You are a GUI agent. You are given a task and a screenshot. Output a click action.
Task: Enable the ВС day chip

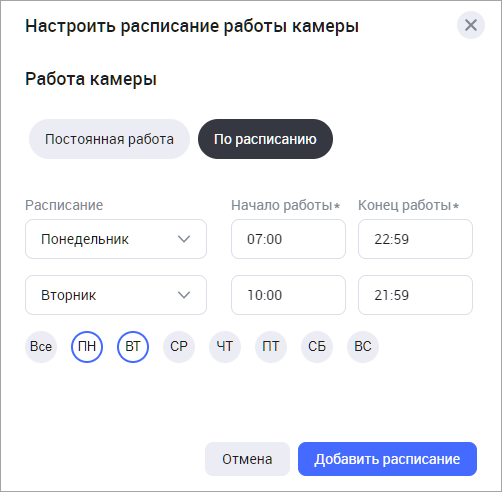(x=363, y=347)
